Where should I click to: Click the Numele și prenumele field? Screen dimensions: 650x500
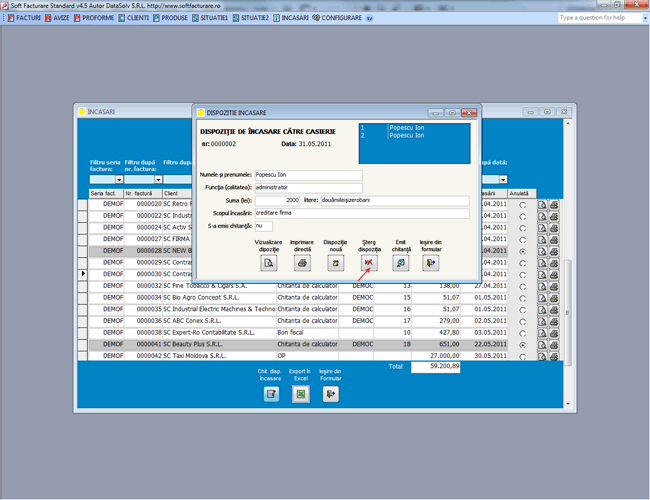pyautogui.click(x=309, y=175)
